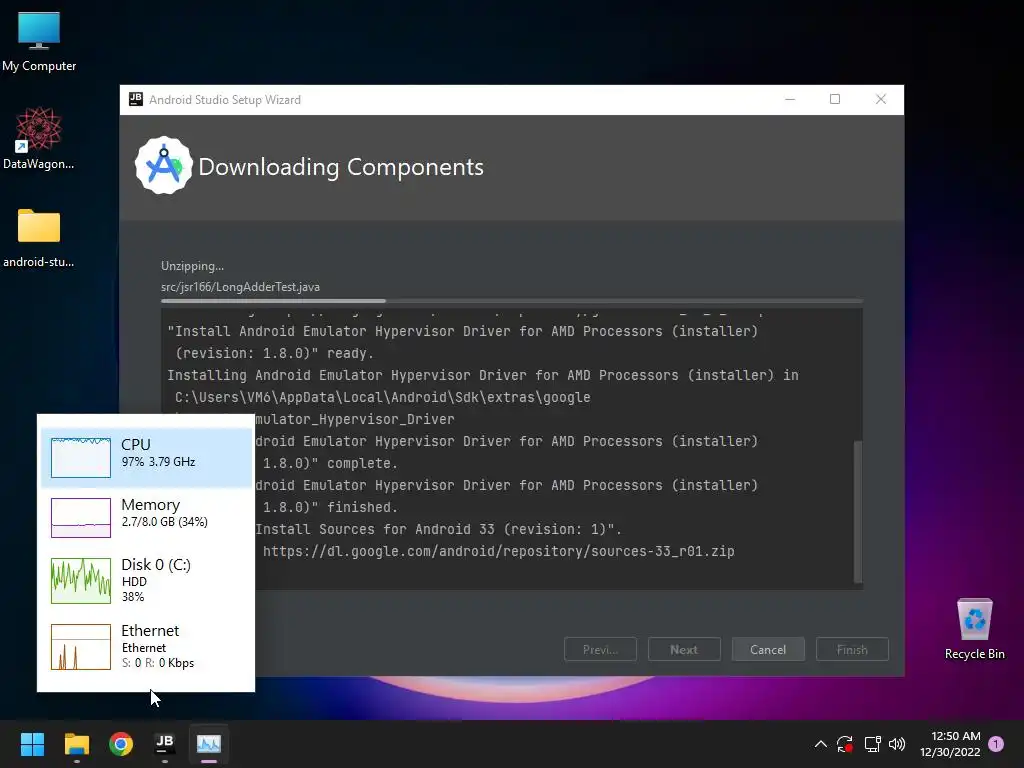The width and height of the screenshot is (1024, 768).
Task: Open the DataWagon desktop shortcut
Action: click(x=39, y=138)
